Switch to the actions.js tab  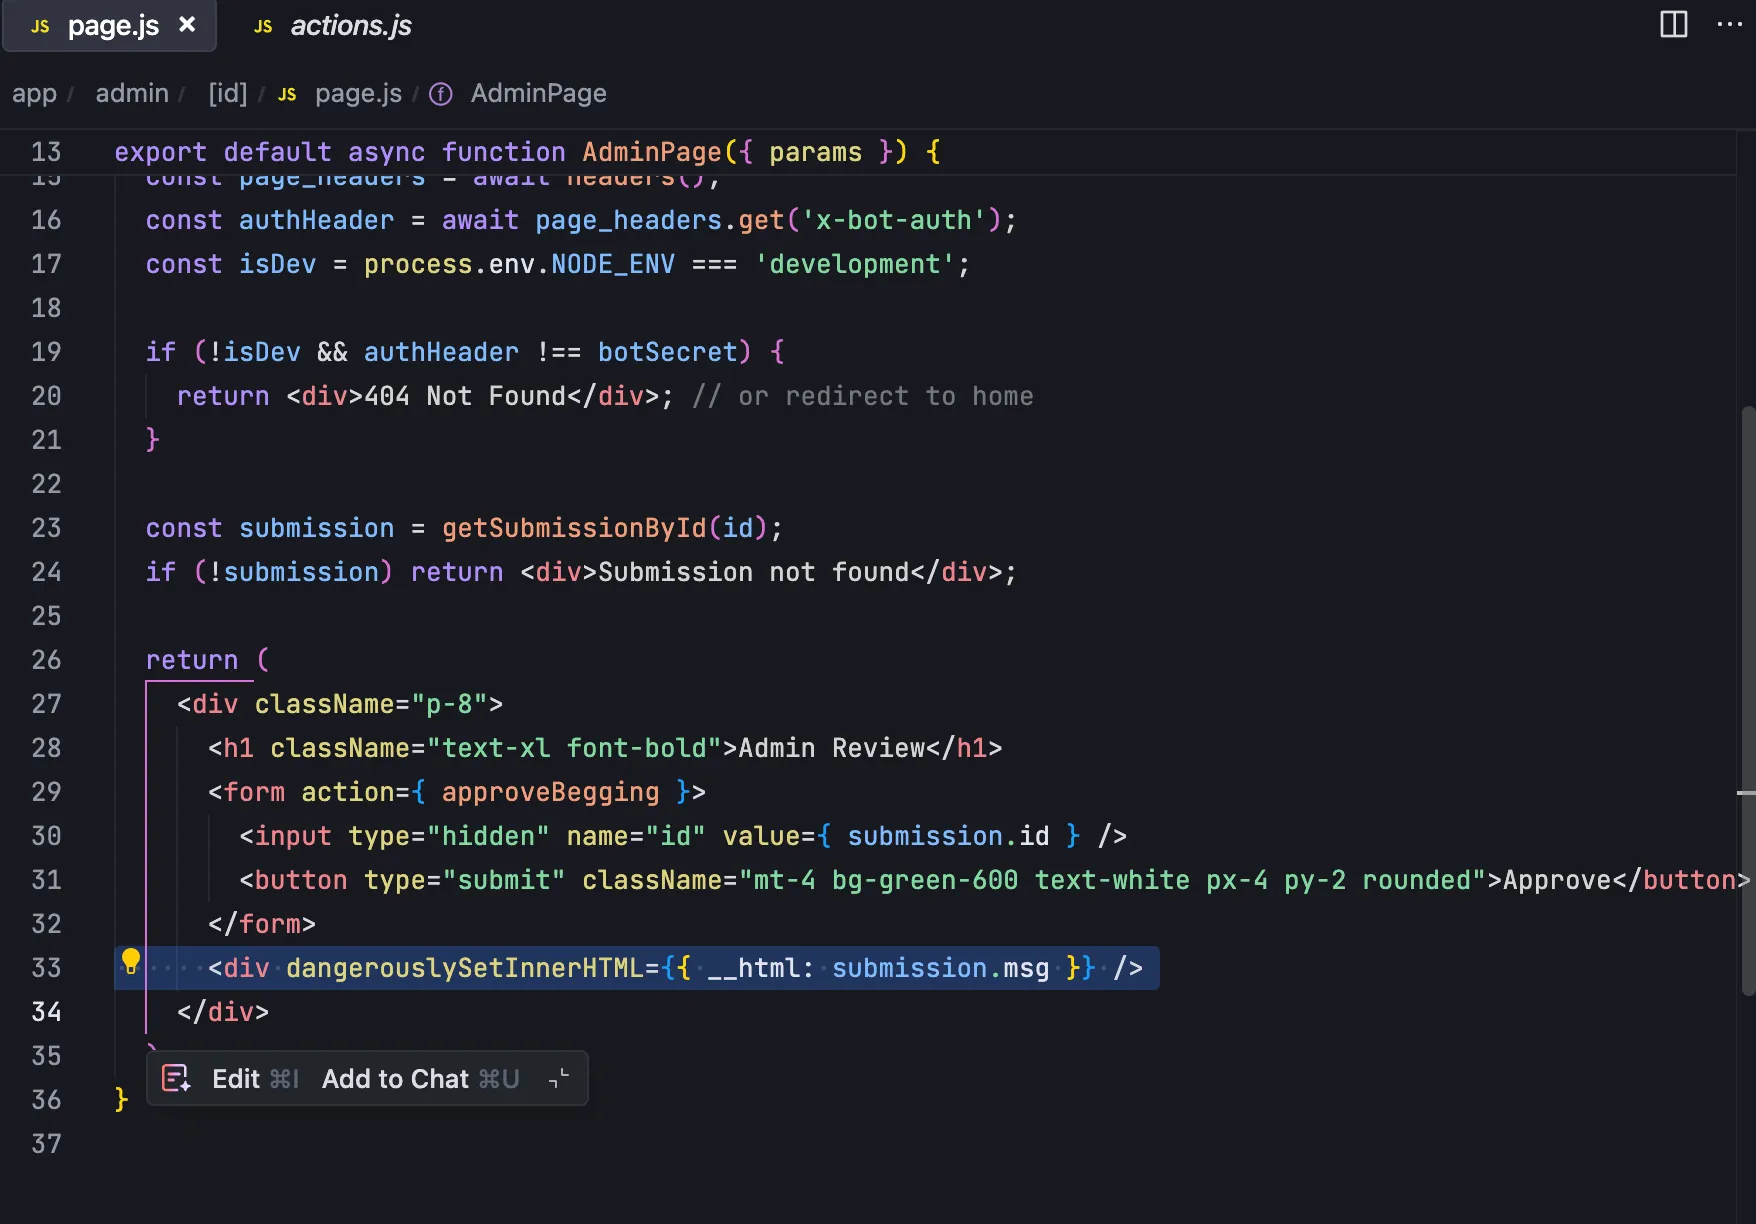pyautogui.click(x=350, y=26)
